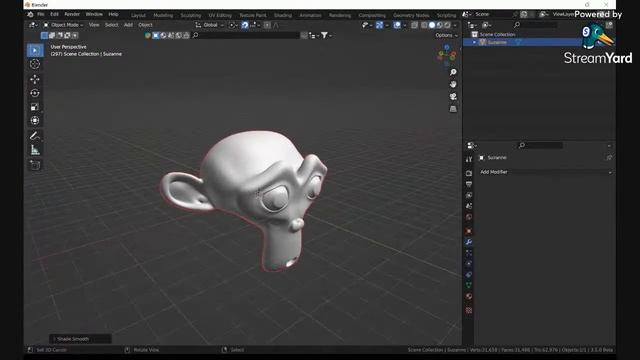Switch to material preview shading
Image resolution: width=640 pixels, height=360 pixels.
click(440, 25)
